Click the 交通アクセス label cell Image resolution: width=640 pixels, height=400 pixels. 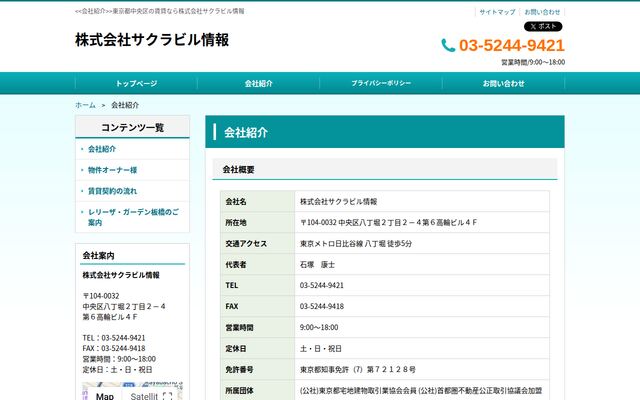(x=258, y=244)
